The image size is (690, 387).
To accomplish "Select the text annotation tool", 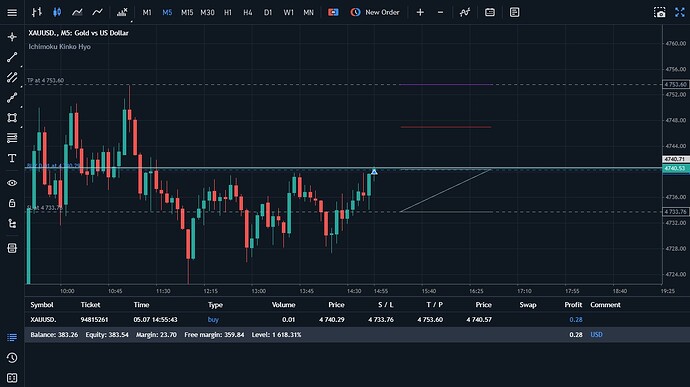I will pyautogui.click(x=12, y=158).
